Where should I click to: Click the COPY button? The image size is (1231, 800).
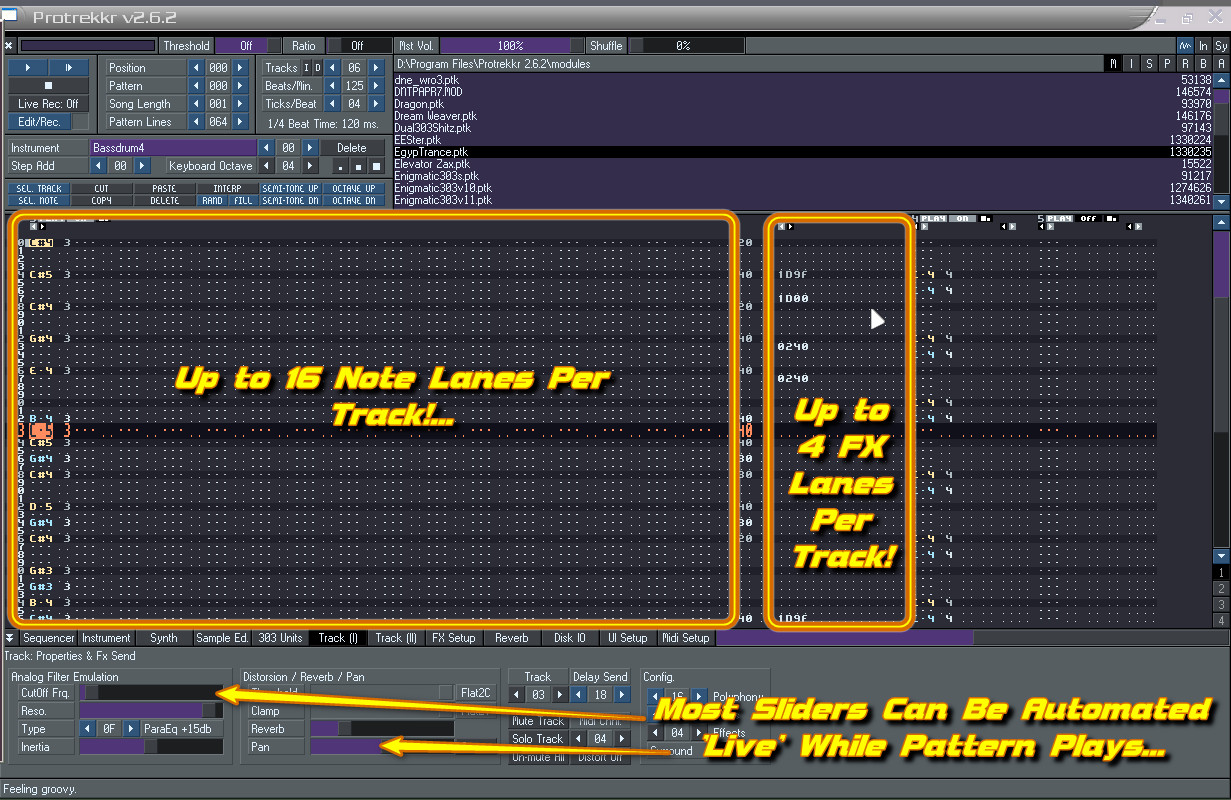(x=102, y=200)
